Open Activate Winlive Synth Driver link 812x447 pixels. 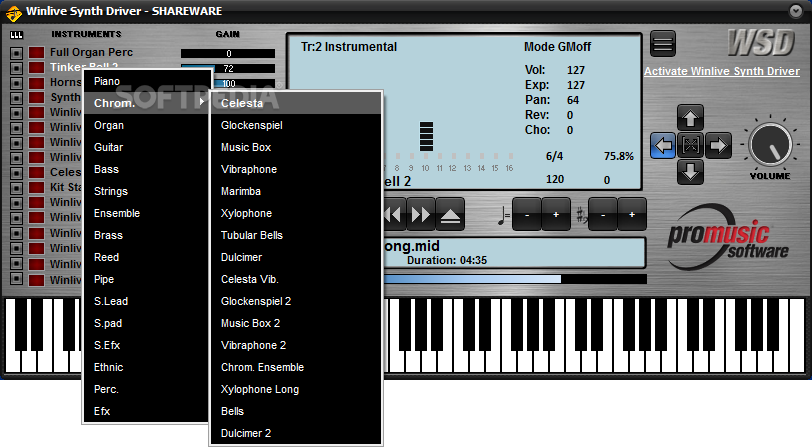722,71
